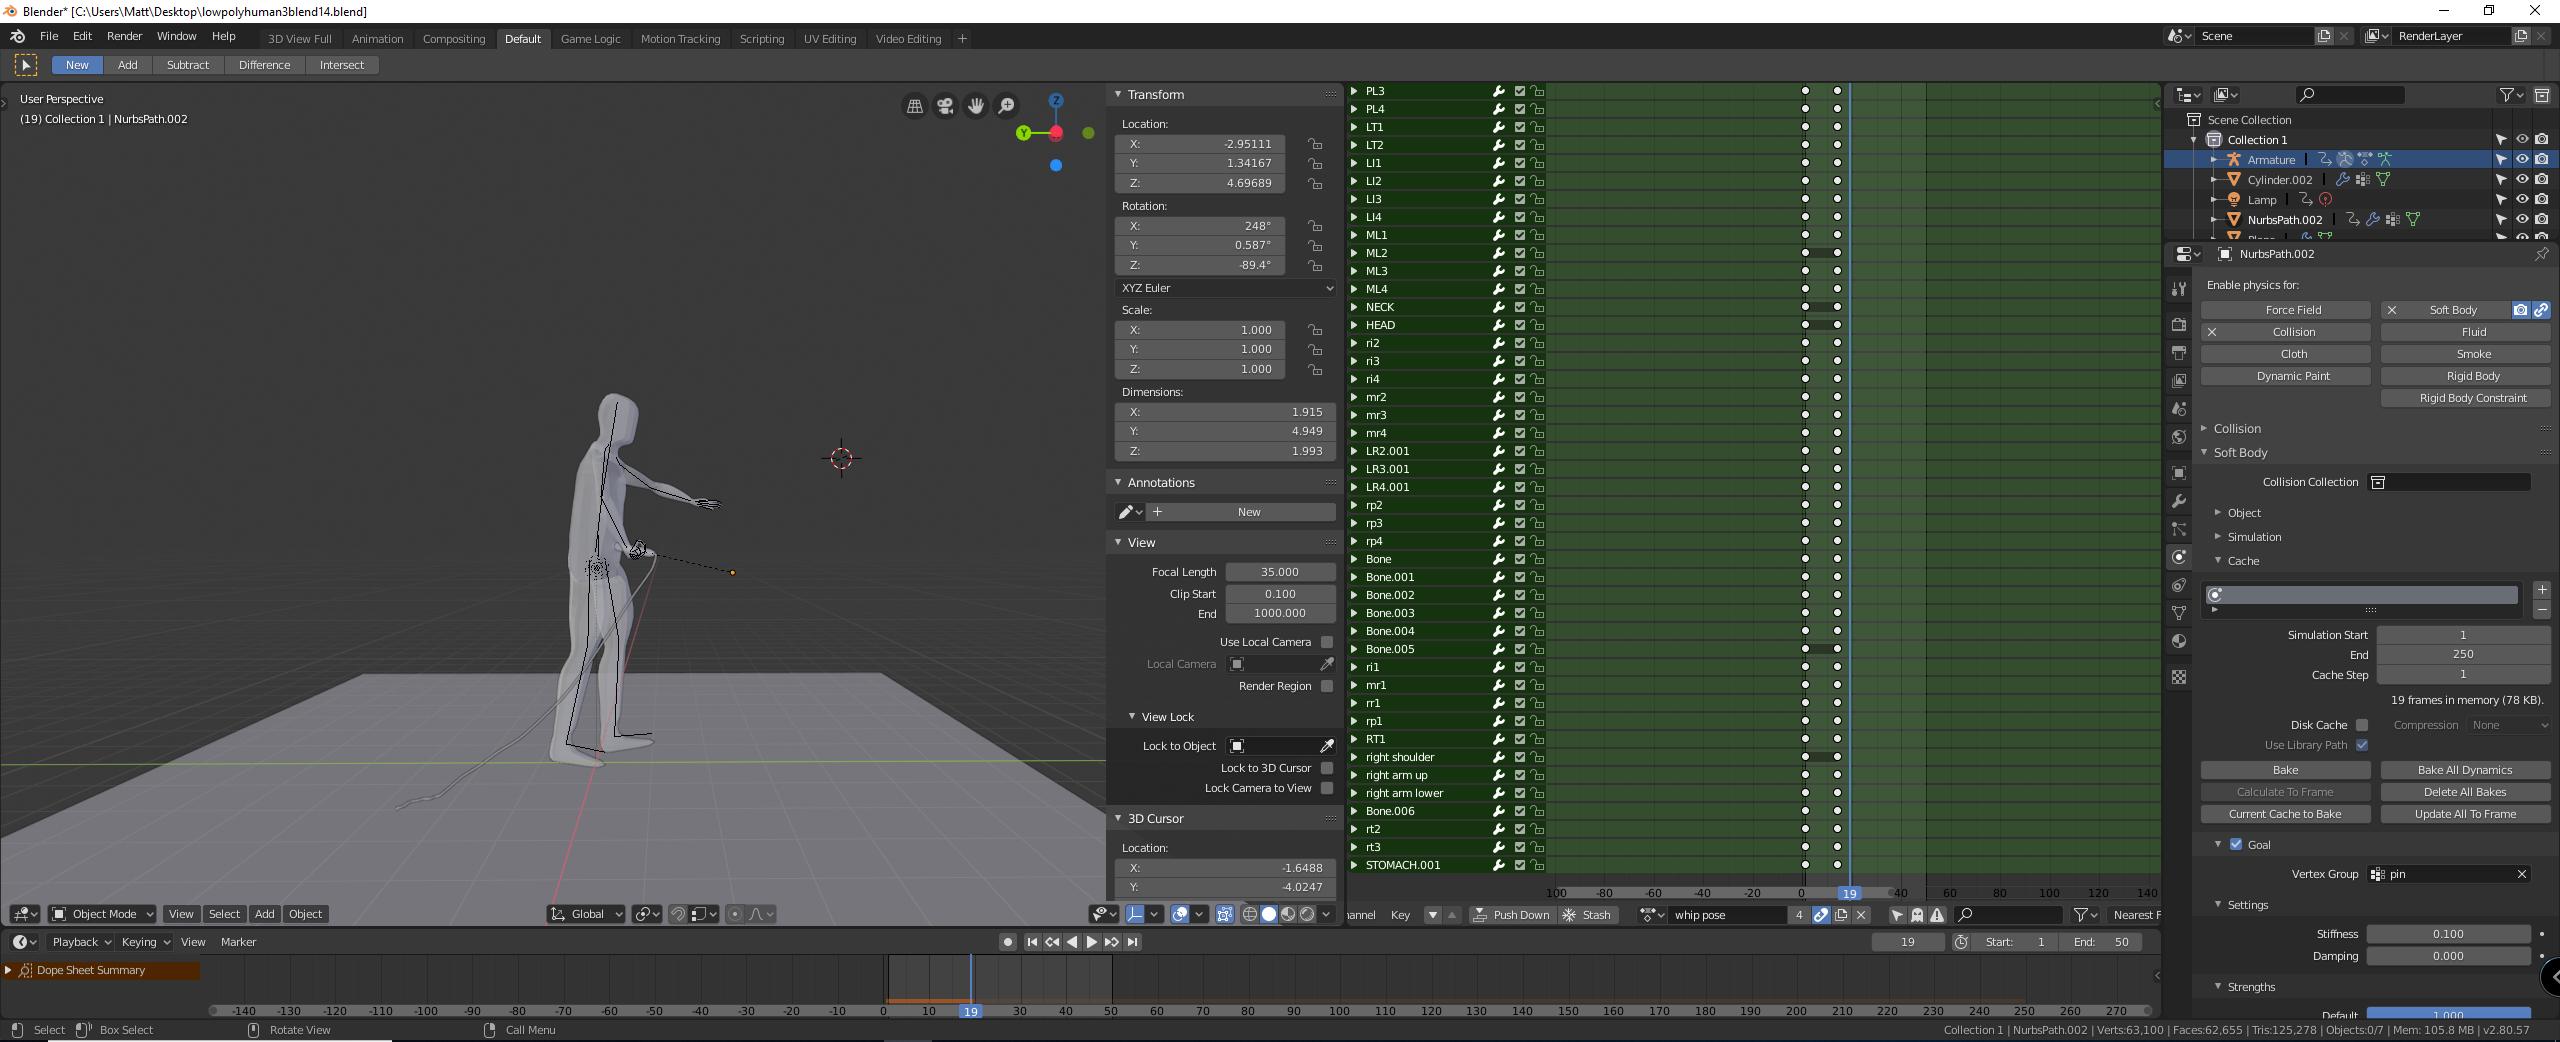The image size is (2560, 1042).
Task: Open the Texture properties tab
Action: point(2179,677)
